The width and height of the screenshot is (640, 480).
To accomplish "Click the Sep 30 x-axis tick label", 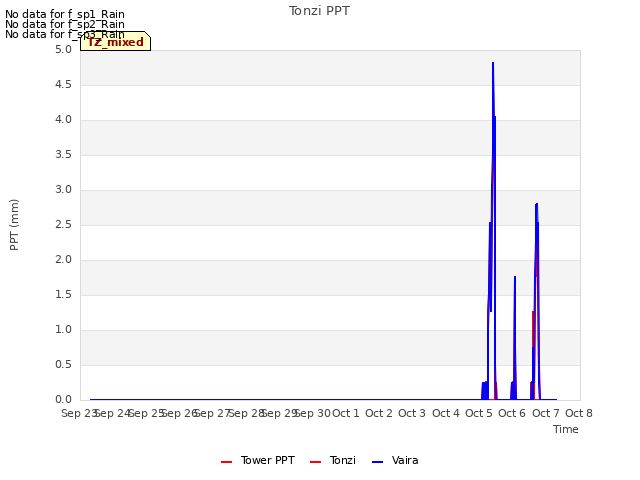I will coord(312,413).
